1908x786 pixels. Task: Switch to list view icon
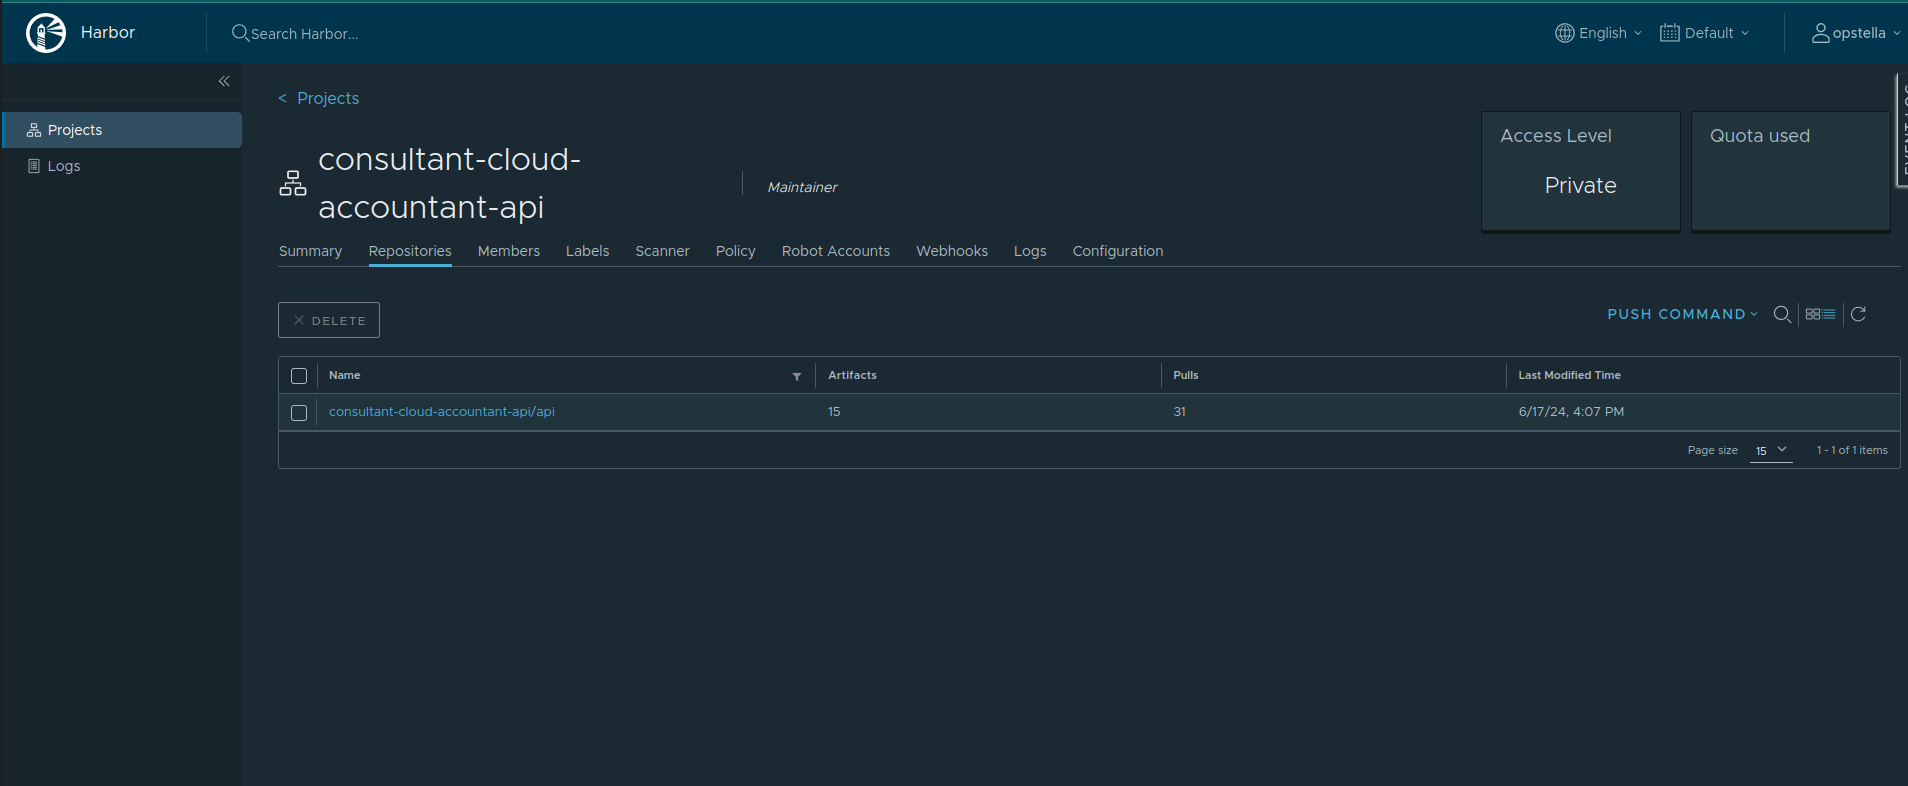[x=1829, y=314]
